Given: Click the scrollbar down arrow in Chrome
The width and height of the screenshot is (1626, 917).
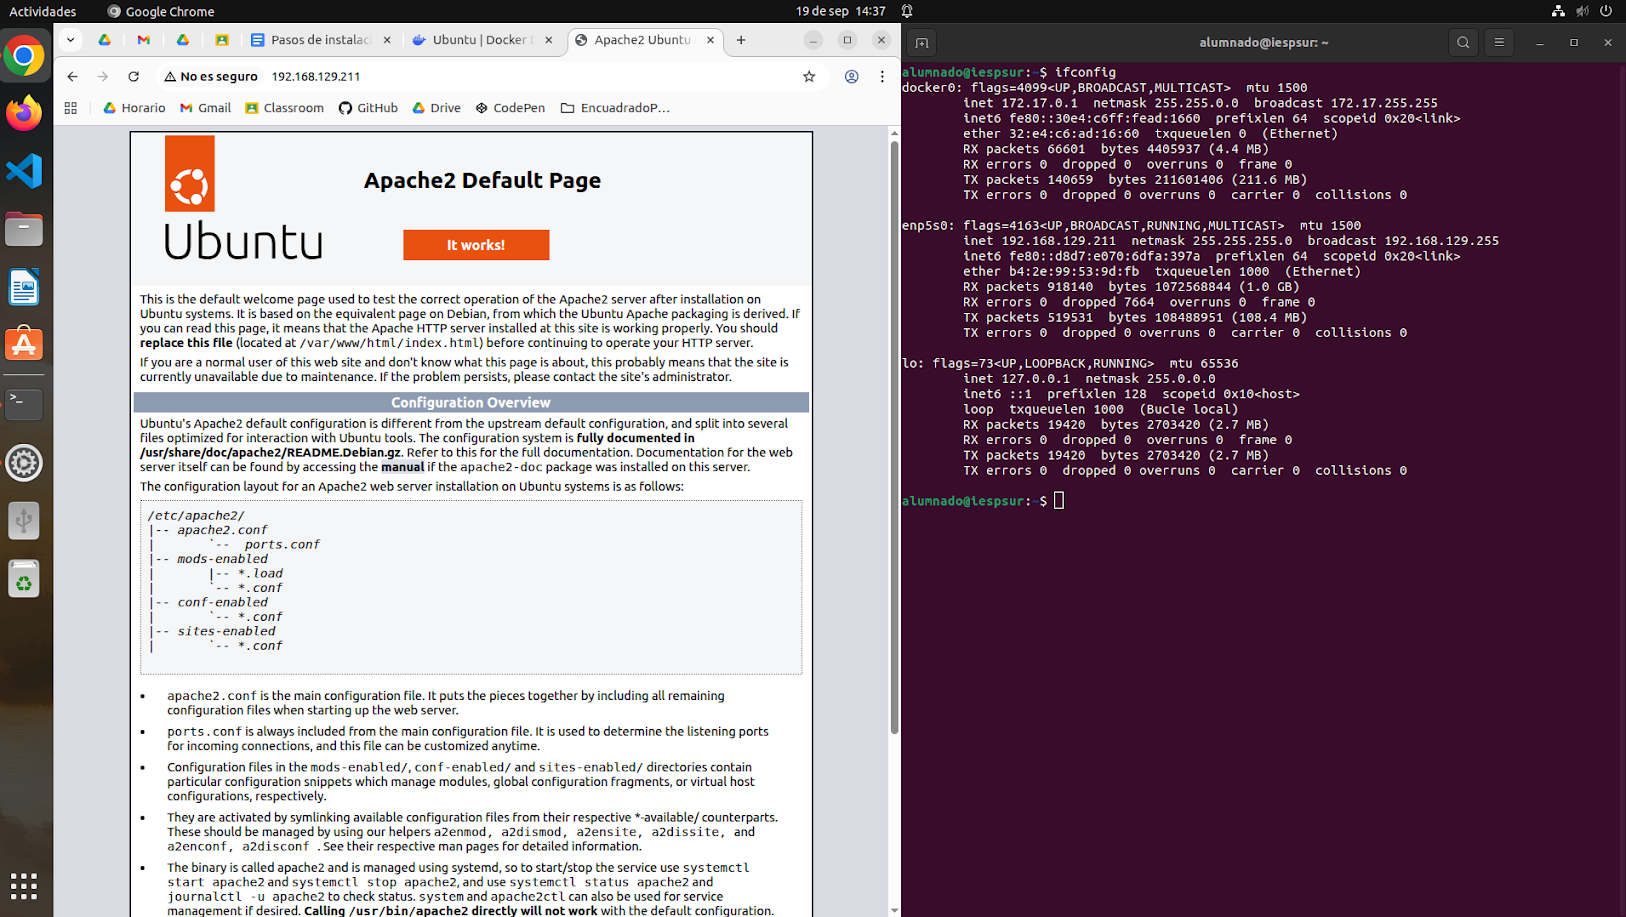Looking at the screenshot, I should (894, 910).
